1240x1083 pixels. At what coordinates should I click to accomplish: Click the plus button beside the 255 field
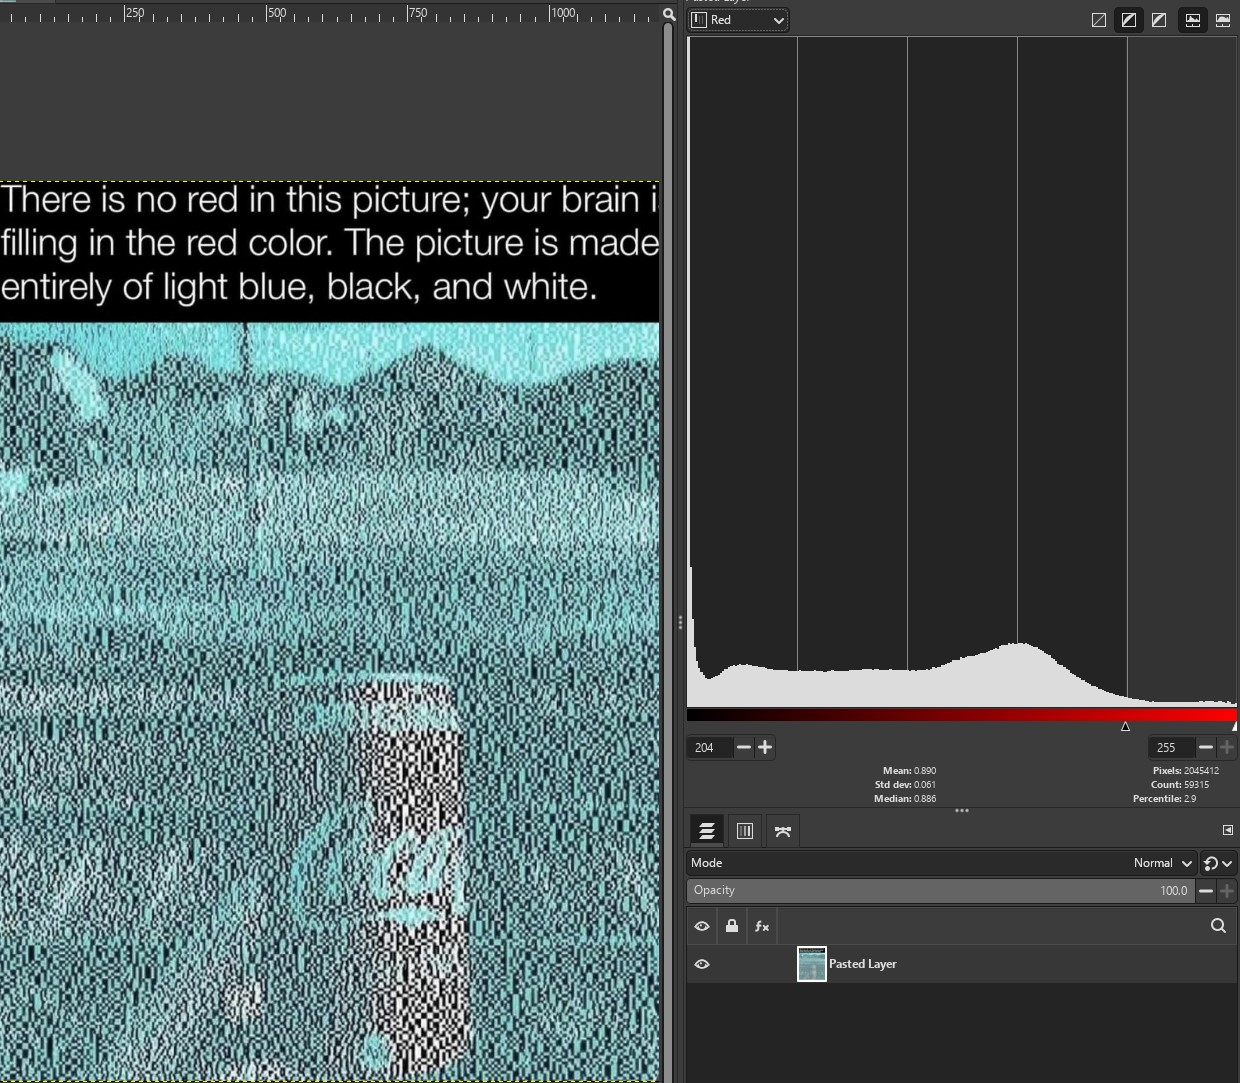[1227, 748]
